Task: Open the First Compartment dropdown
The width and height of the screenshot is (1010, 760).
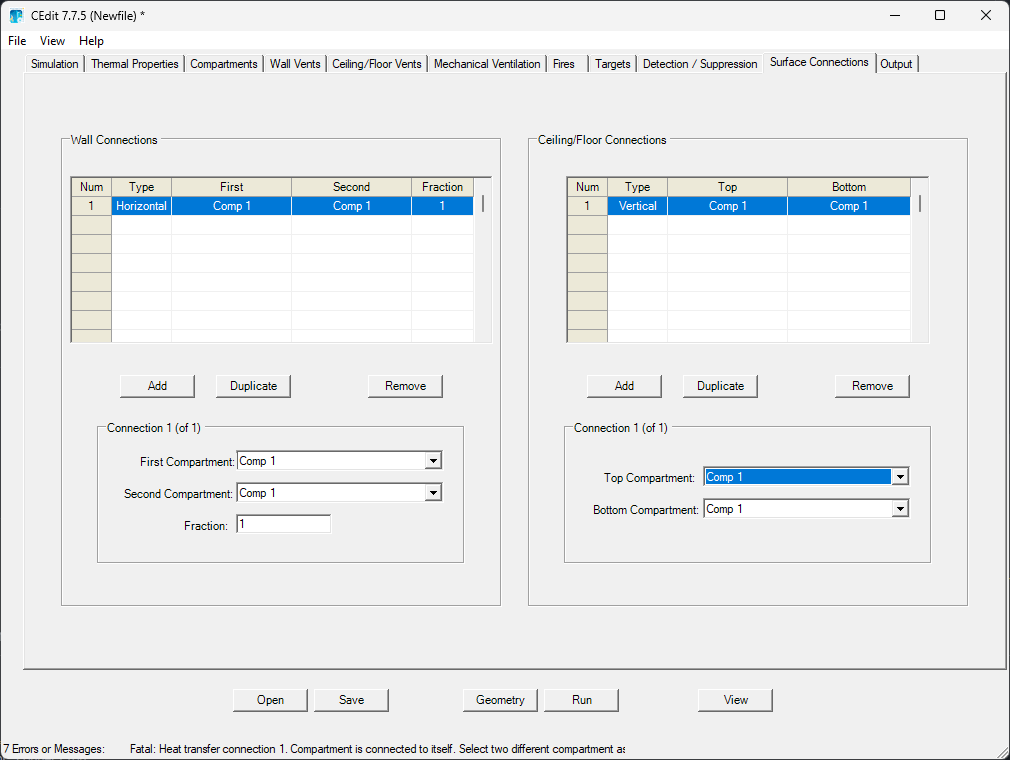Action: 432,461
